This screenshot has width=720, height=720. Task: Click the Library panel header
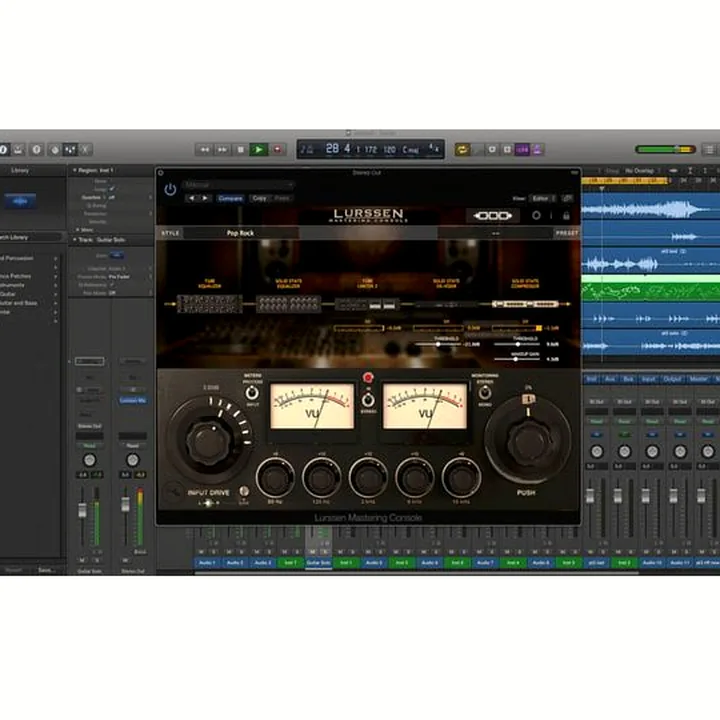[20, 170]
